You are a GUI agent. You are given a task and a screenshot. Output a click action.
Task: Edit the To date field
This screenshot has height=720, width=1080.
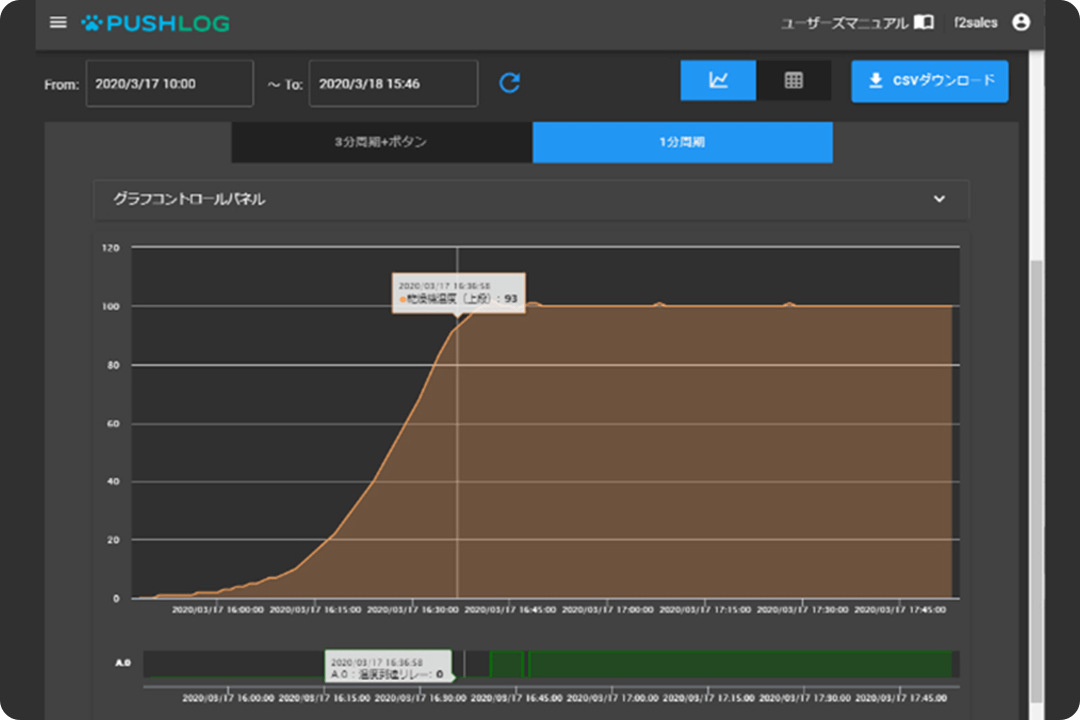[x=392, y=84]
